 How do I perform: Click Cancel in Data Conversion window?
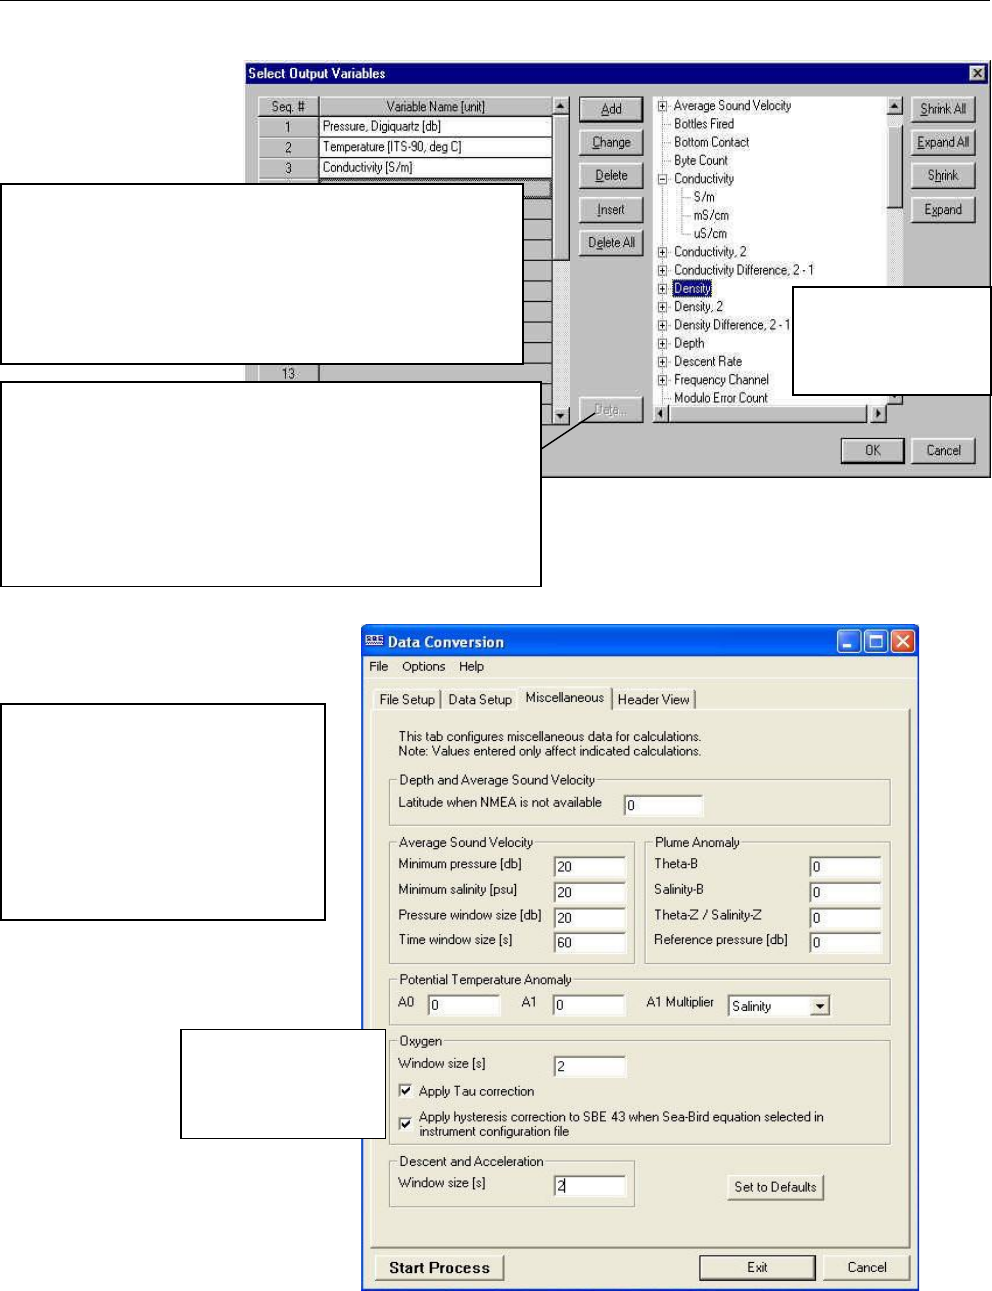867,1268
